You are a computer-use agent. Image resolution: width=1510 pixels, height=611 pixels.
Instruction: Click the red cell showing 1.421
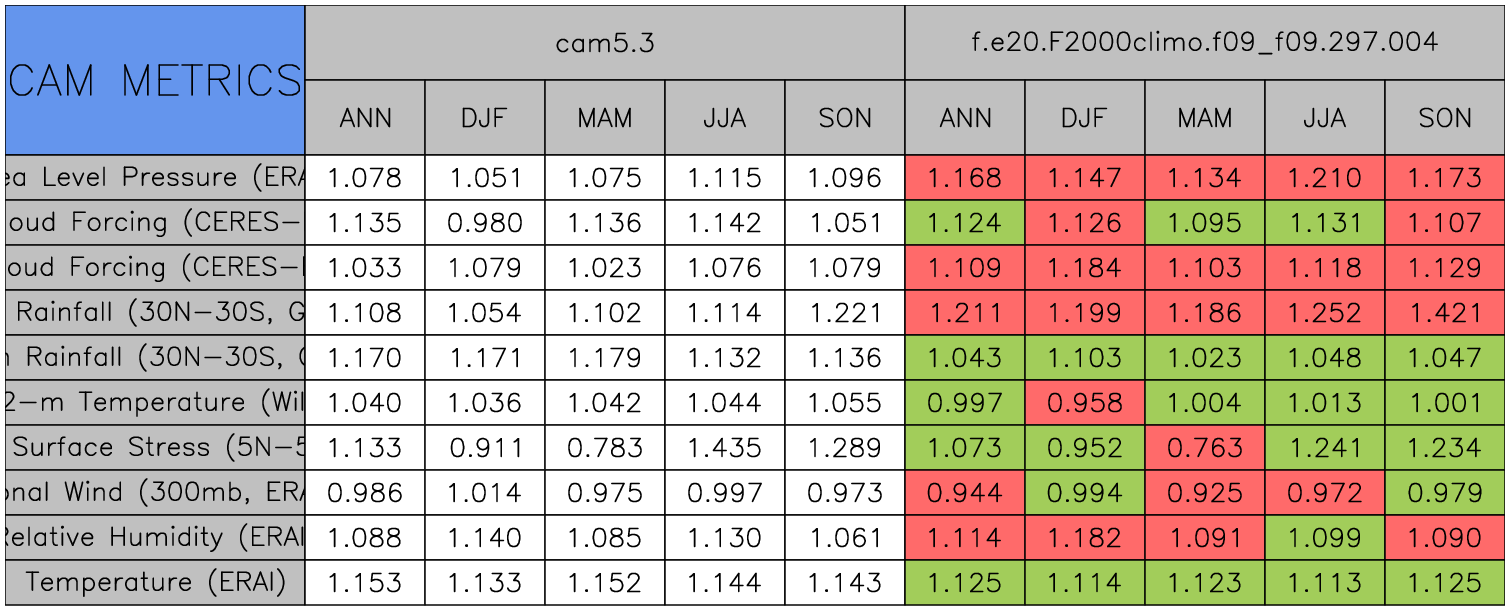1445,313
